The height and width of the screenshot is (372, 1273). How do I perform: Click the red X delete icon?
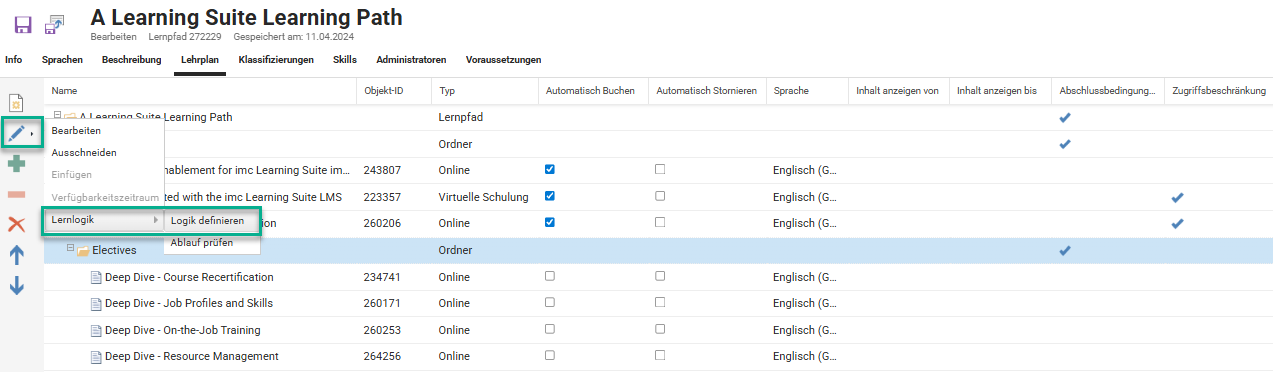pos(16,224)
